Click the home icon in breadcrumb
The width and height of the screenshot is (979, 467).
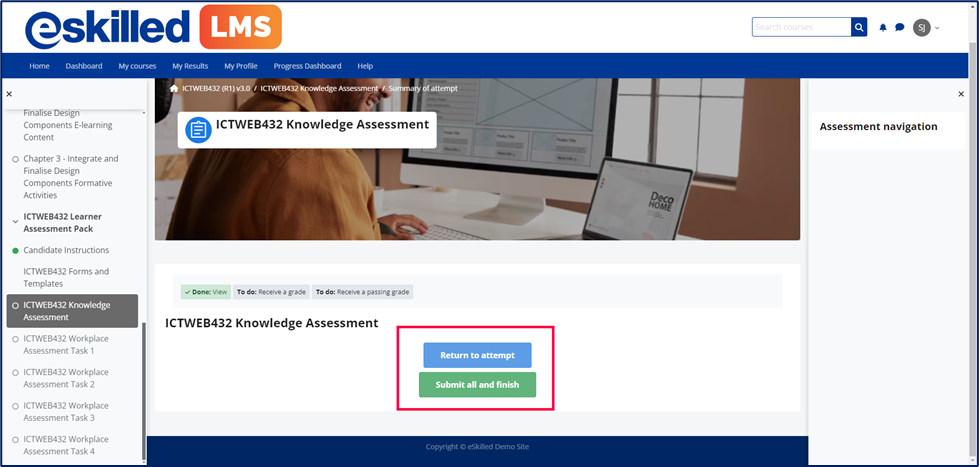point(174,89)
